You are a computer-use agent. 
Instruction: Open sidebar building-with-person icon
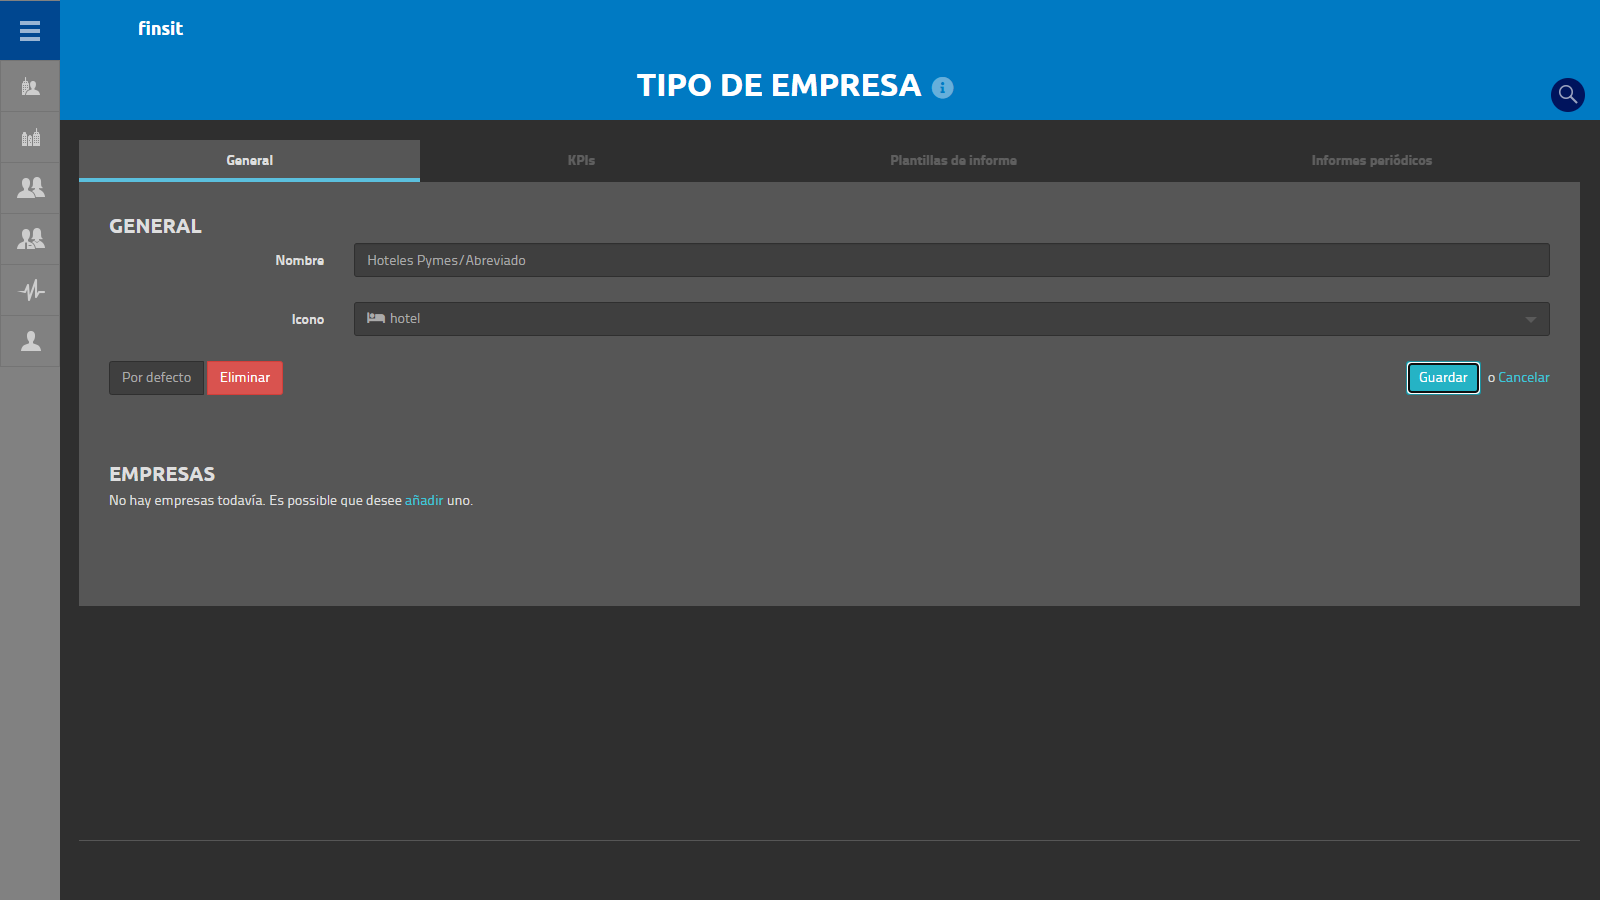[x=30, y=87]
